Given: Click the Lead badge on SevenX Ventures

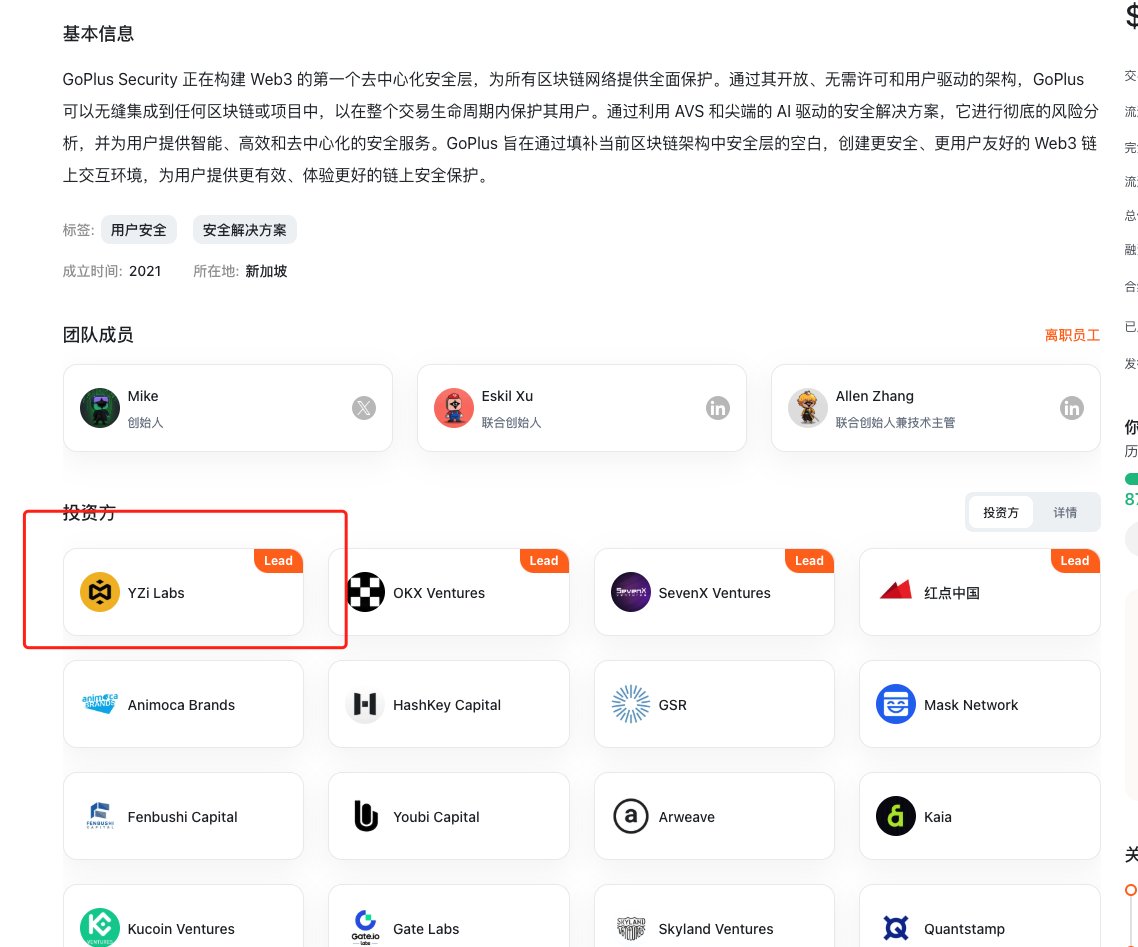Looking at the screenshot, I should pyautogui.click(x=809, y=560).
